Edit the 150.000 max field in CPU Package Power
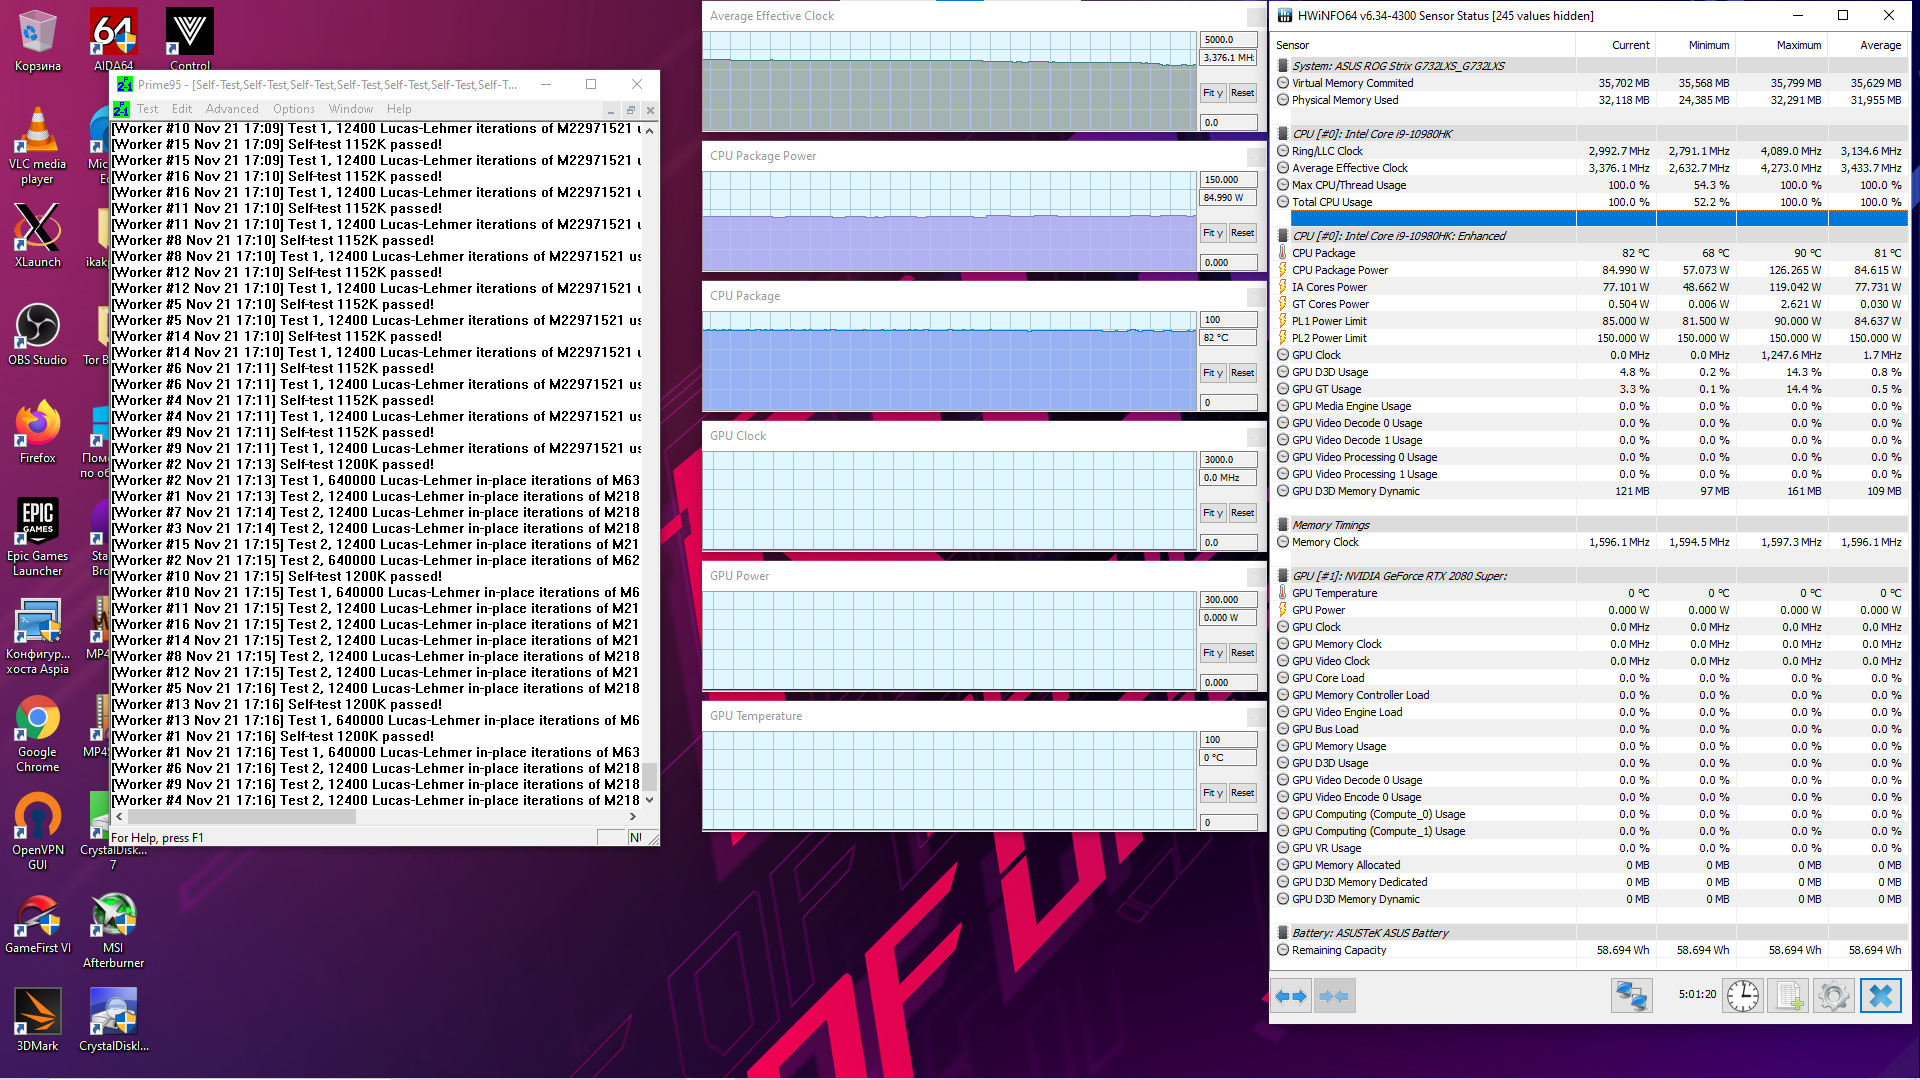 pyautogui.click(x=1228, y=180)
